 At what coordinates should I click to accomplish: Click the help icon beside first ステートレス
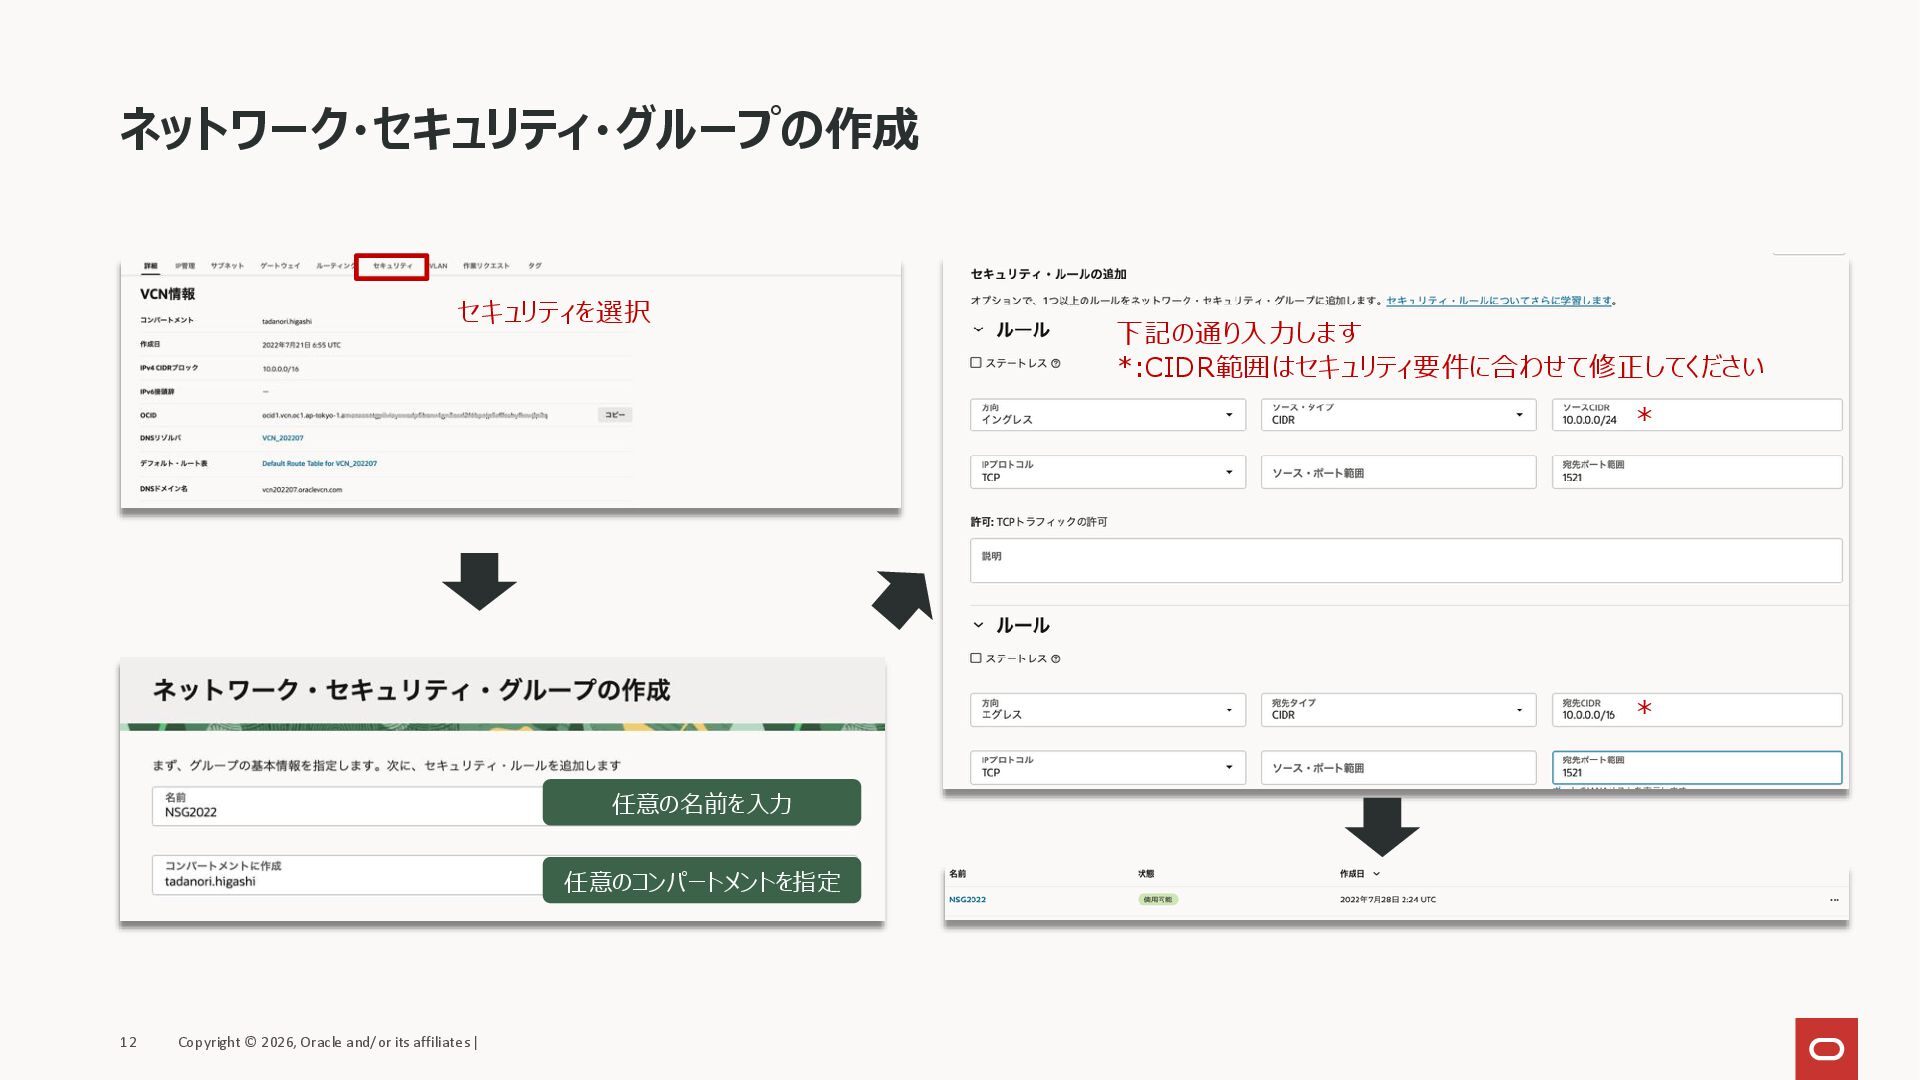click(x=1056, y=364)
